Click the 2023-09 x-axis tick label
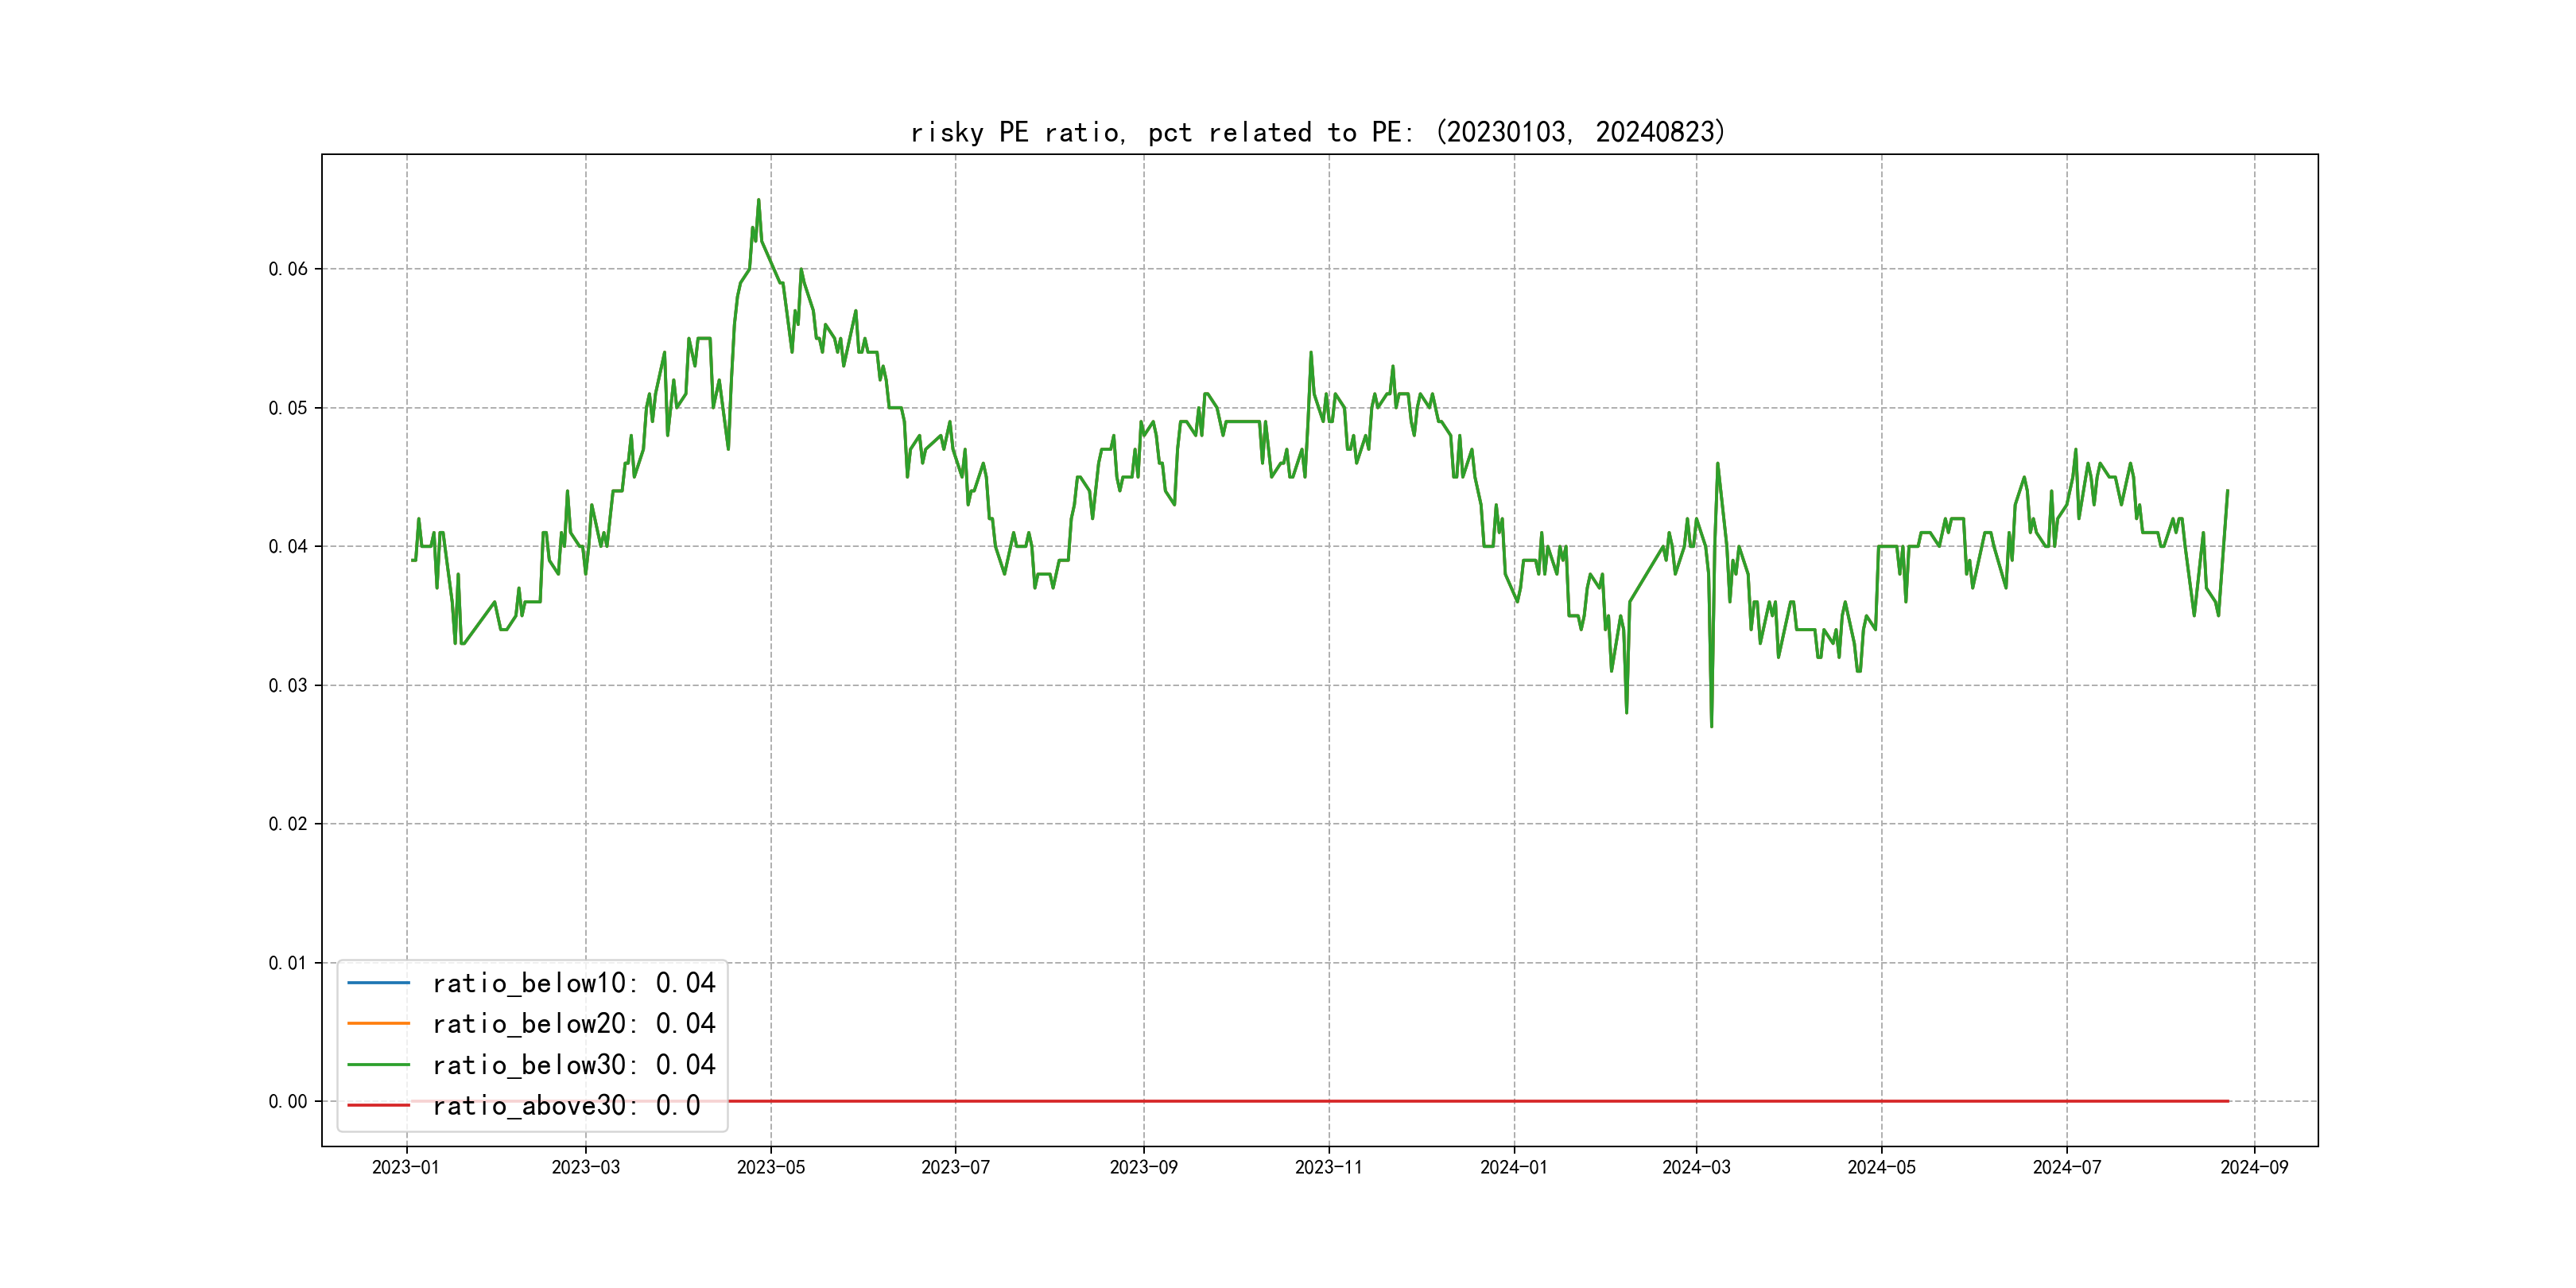Image resolution: width=2576 pixels, height=1288 pixels. pyautogui.click(x=1143, y=1167)
